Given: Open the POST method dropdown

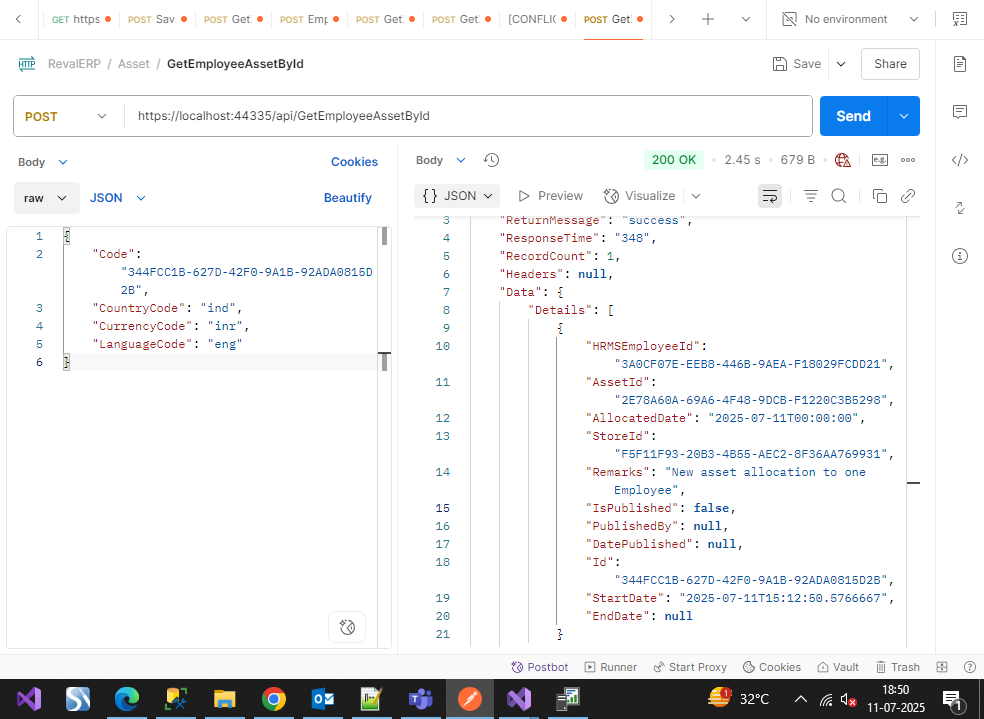Looking at the screenshot, I should tap(66, 116).
